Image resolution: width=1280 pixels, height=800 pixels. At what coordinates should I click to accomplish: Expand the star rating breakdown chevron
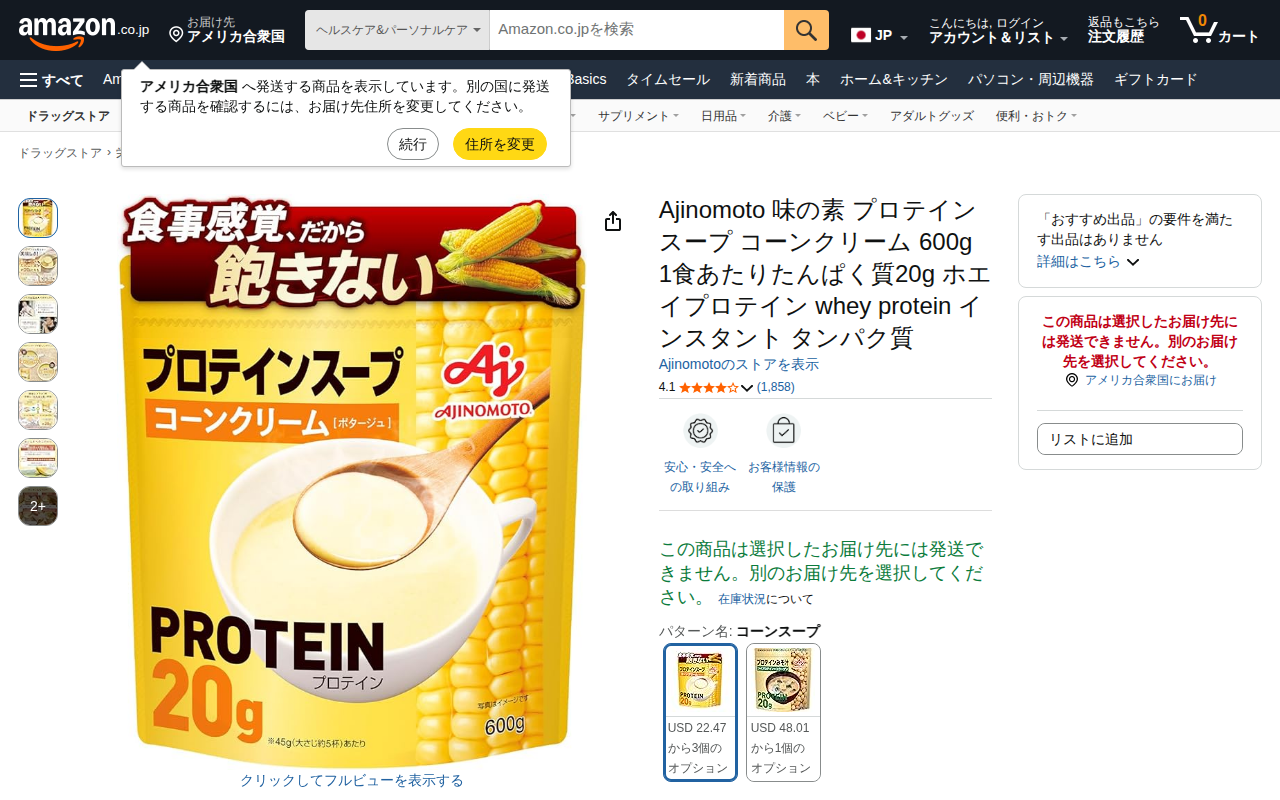(x=747, y=388)
